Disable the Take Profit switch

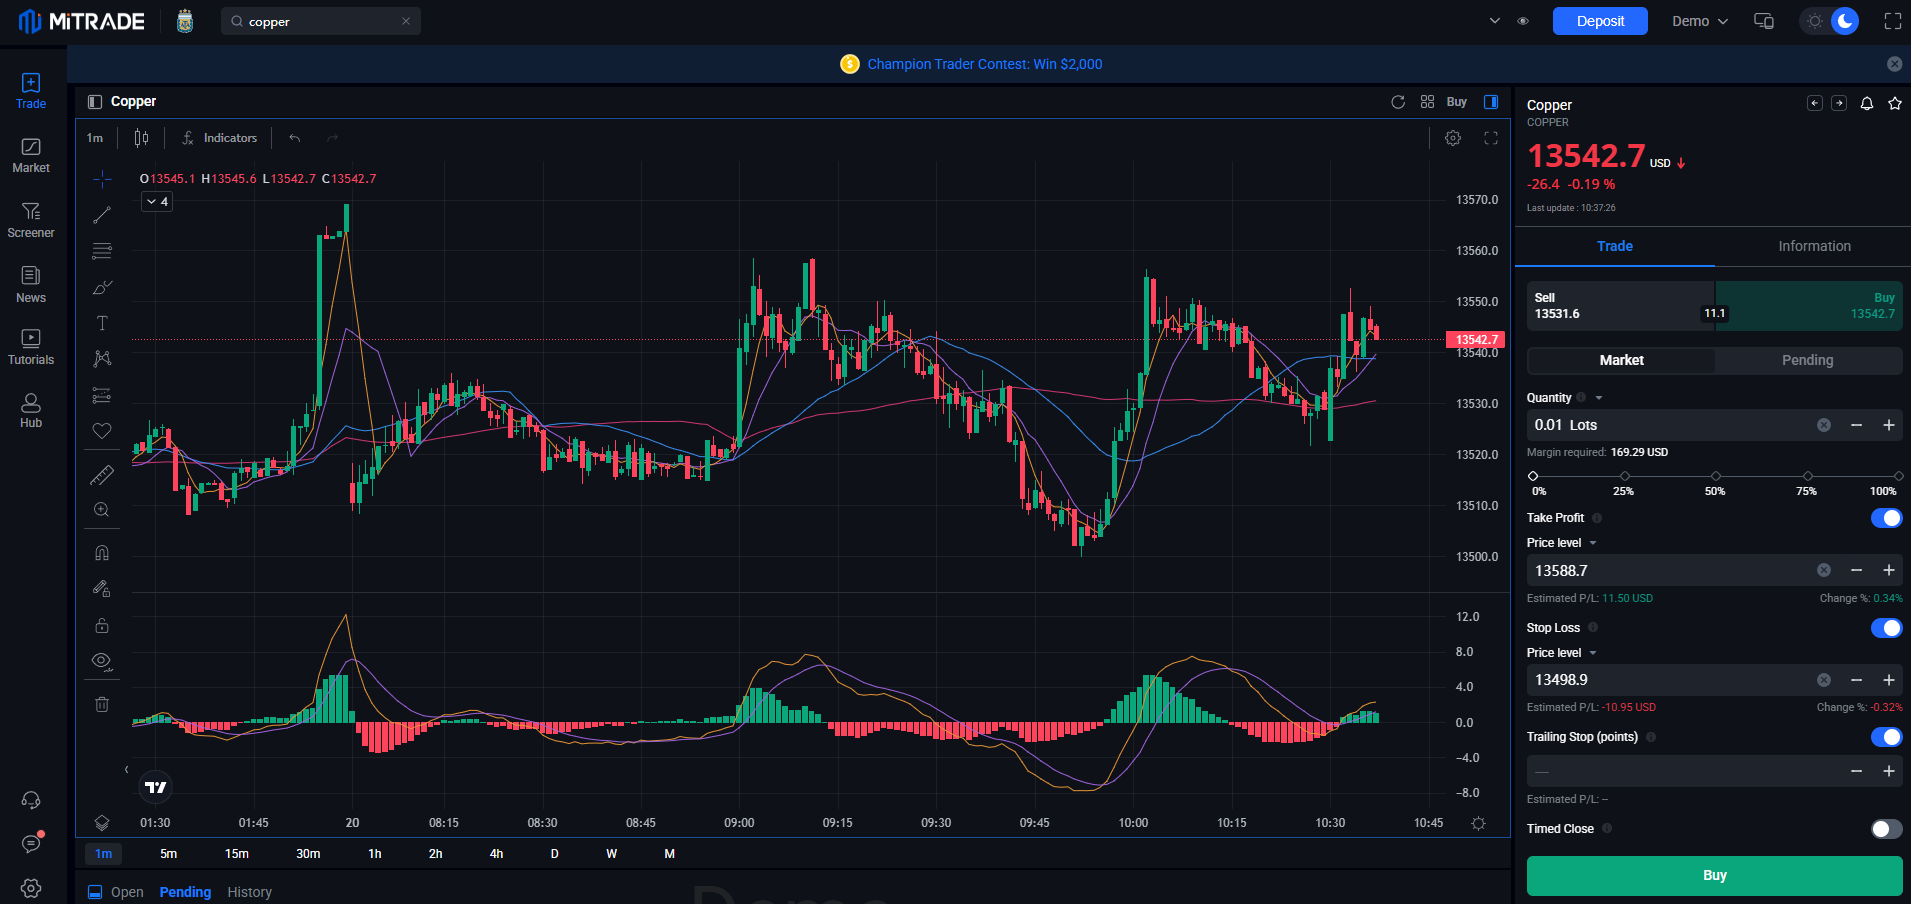(x=1886, y=518)
